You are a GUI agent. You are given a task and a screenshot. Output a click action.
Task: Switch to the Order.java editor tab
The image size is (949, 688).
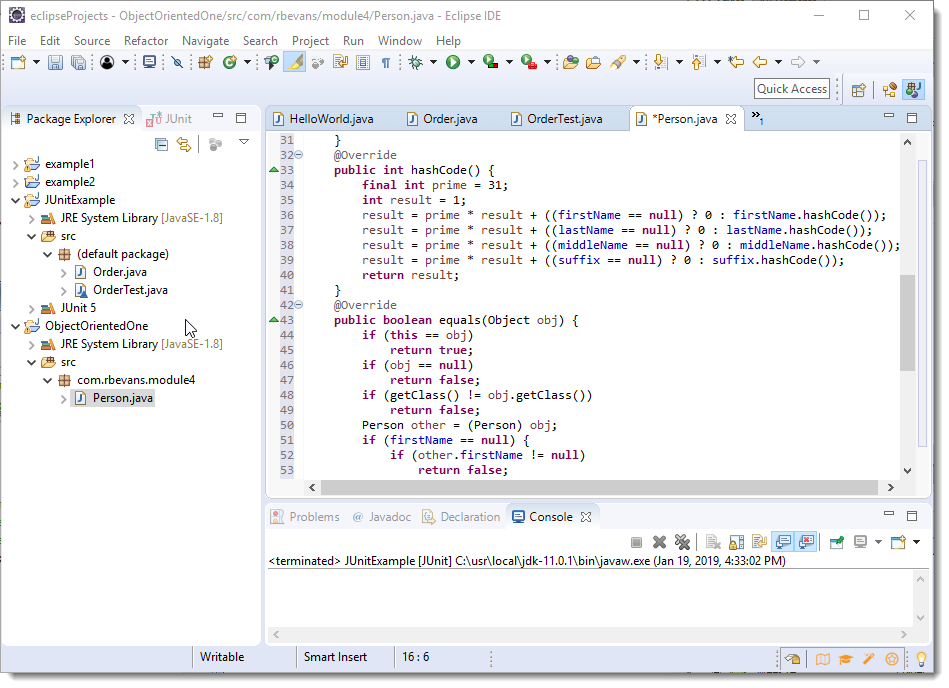tap(442, 119)
